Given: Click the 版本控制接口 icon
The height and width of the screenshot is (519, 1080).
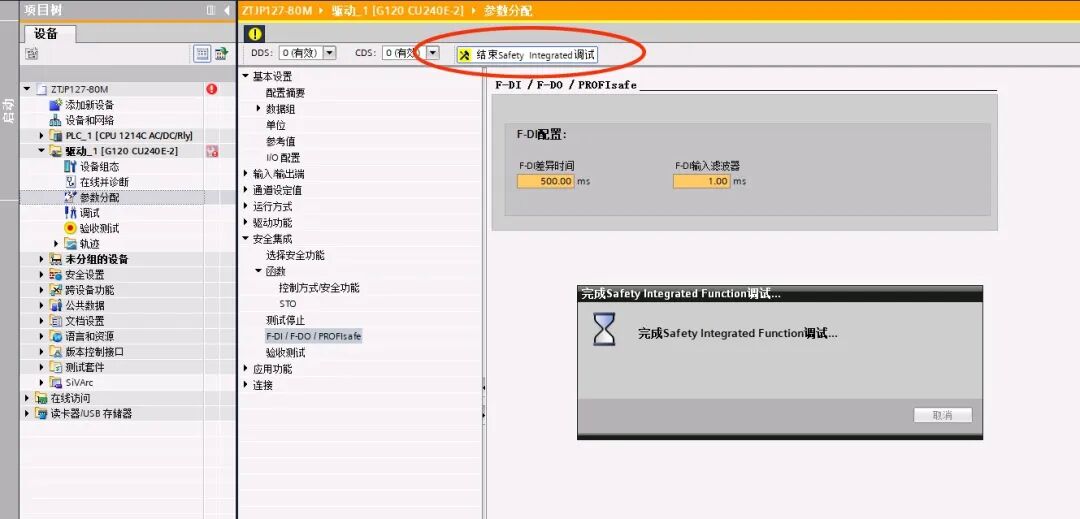Looking at the screenshot, I should [56, 352].
